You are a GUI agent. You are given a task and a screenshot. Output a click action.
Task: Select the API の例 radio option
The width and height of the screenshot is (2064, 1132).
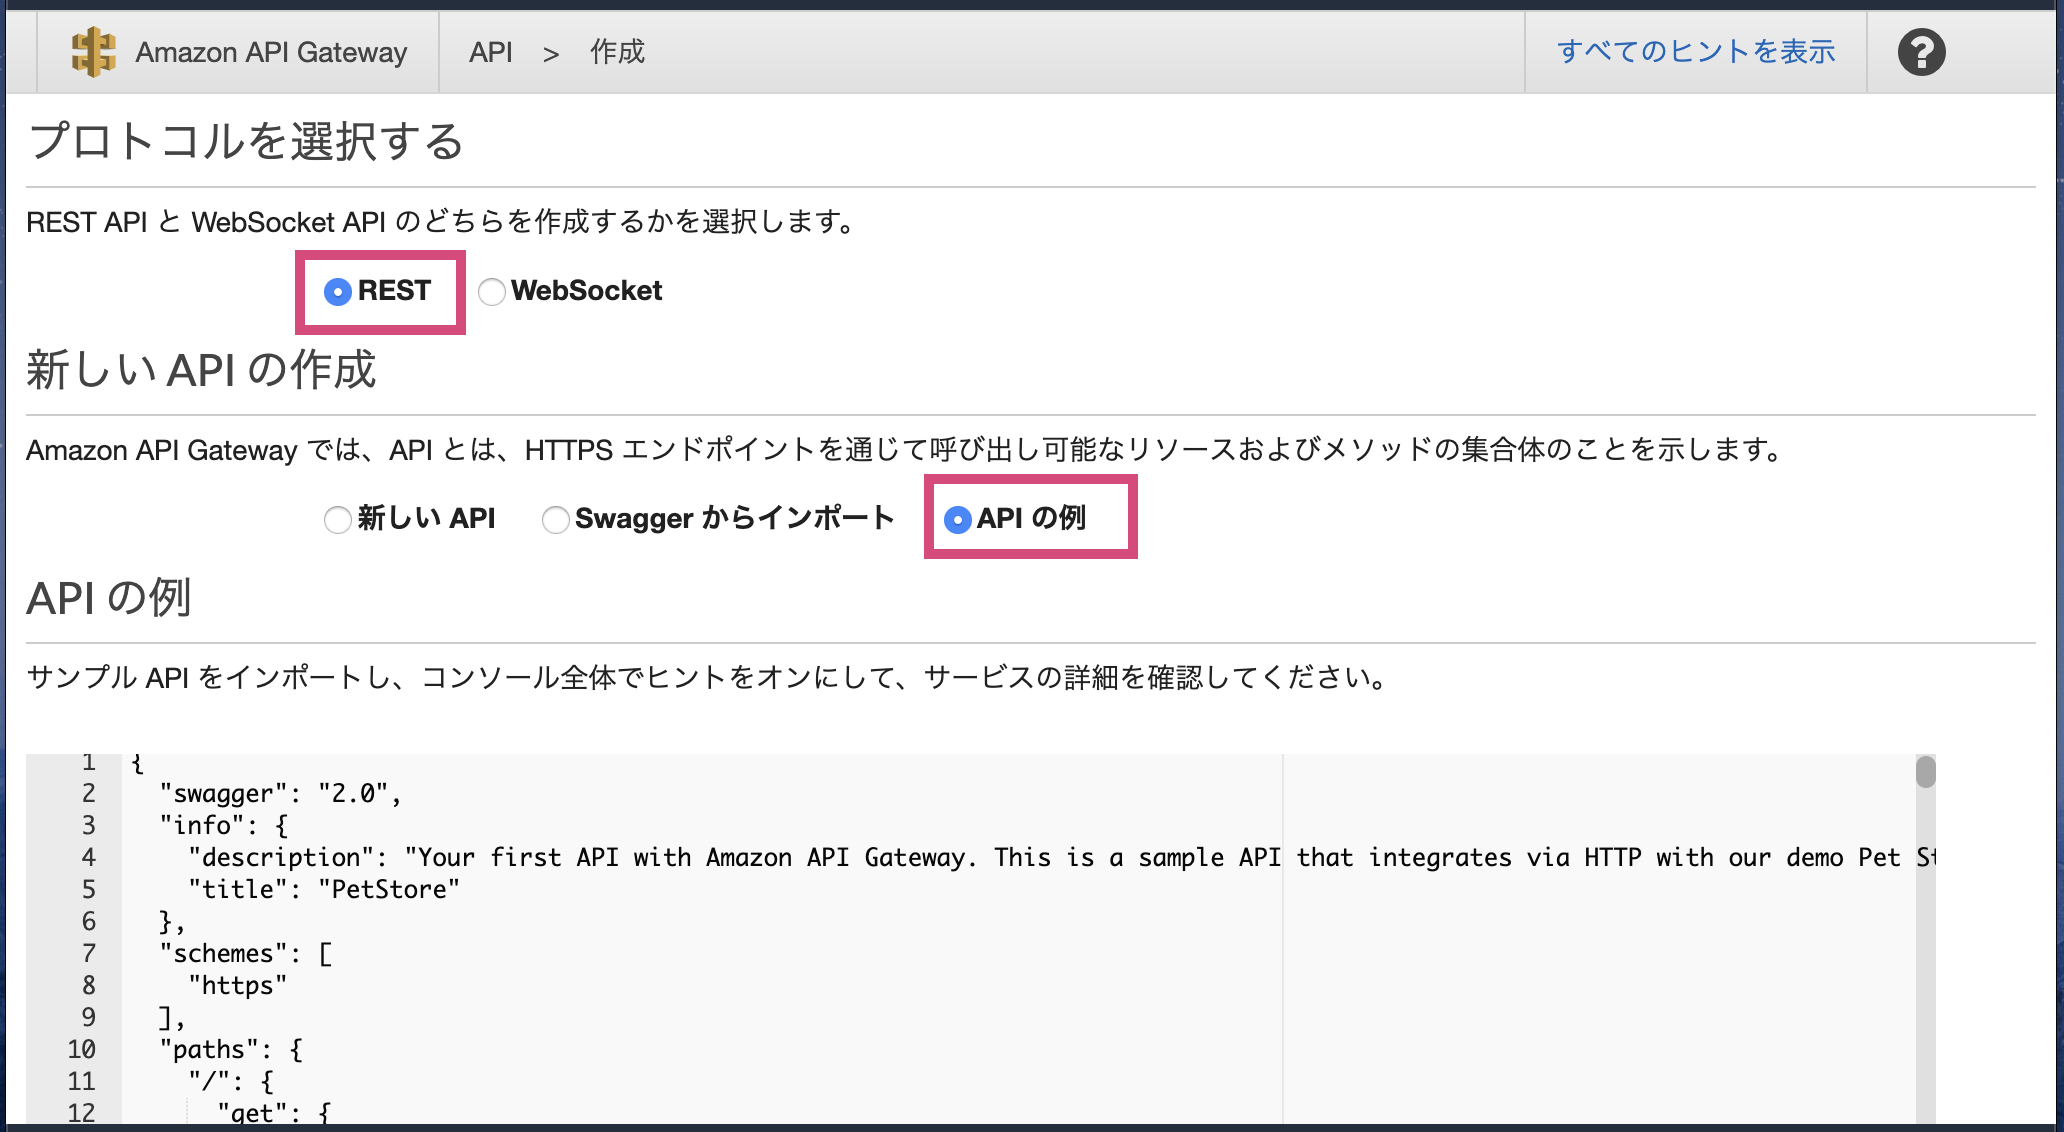957,519
